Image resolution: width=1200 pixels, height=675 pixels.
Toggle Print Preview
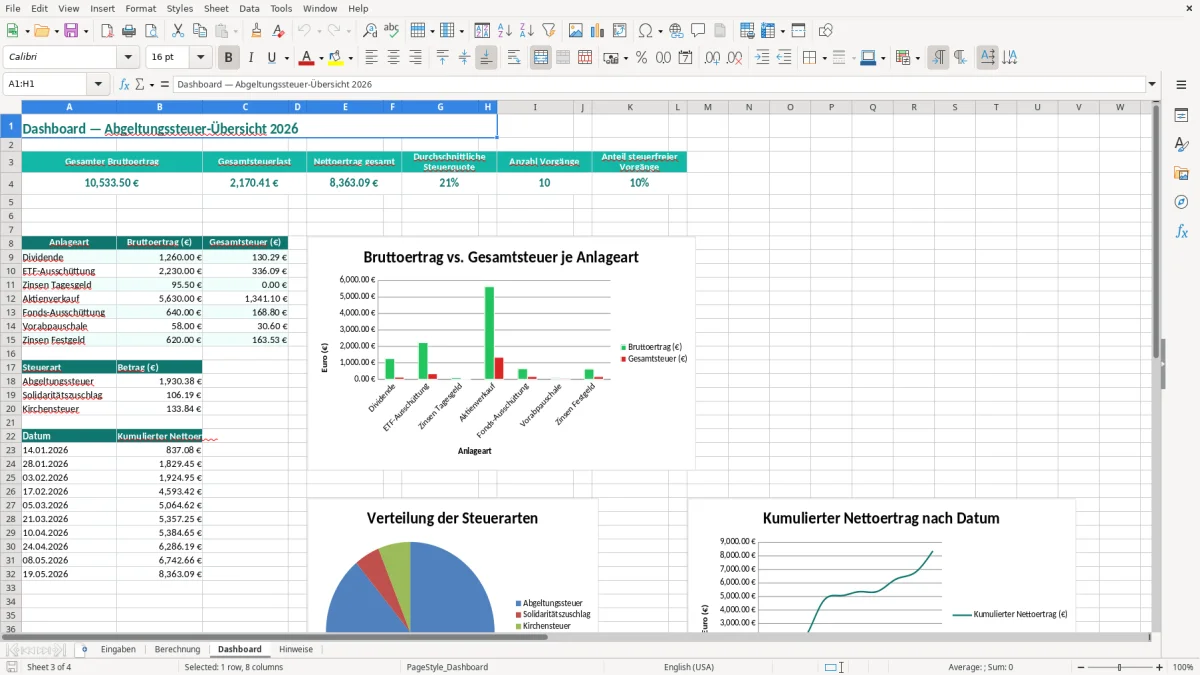pyautogui.click(x=151, y=31)
